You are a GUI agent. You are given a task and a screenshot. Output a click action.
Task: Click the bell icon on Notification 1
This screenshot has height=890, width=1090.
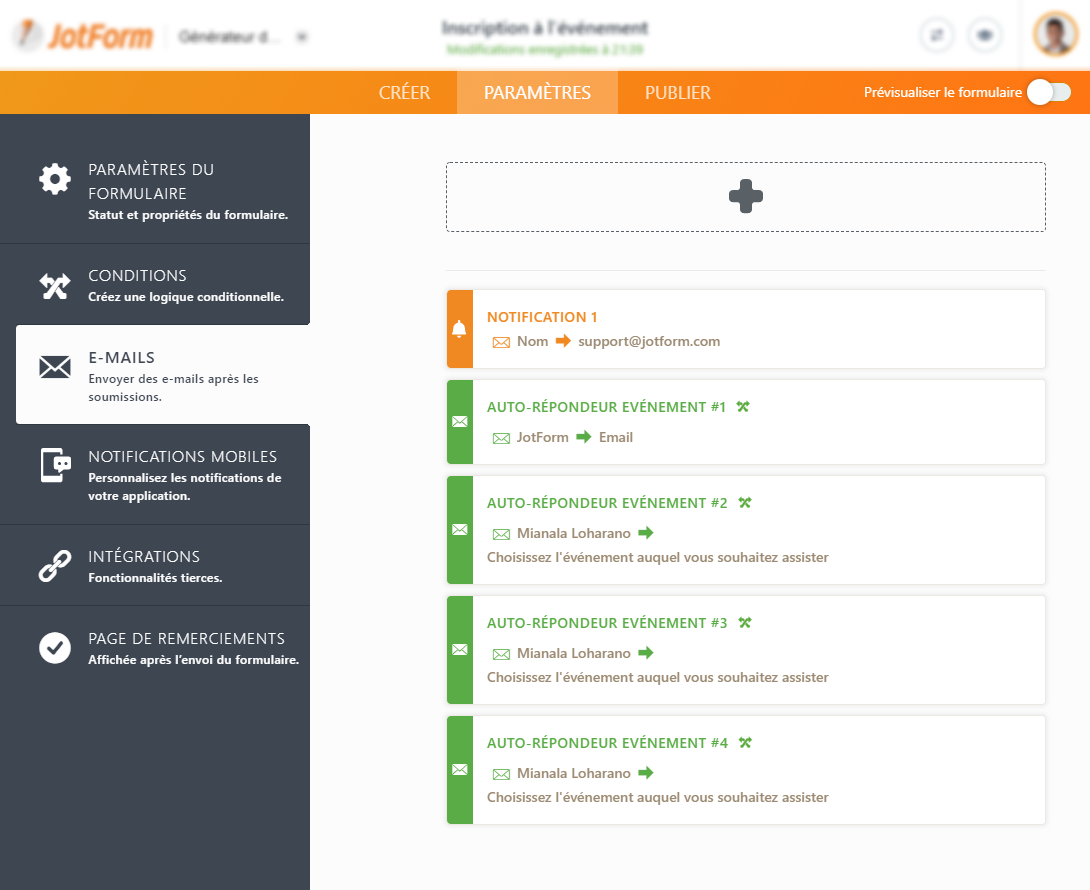[459, 329]
